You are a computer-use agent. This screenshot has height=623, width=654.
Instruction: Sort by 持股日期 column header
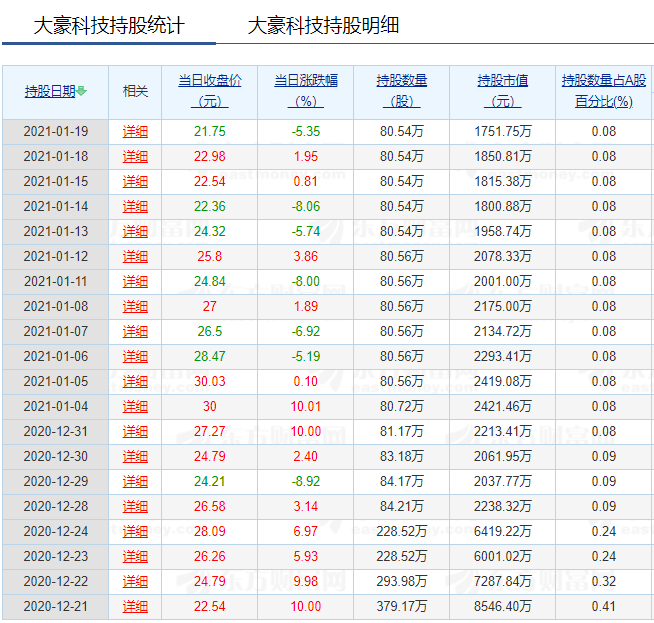(50, 91)
